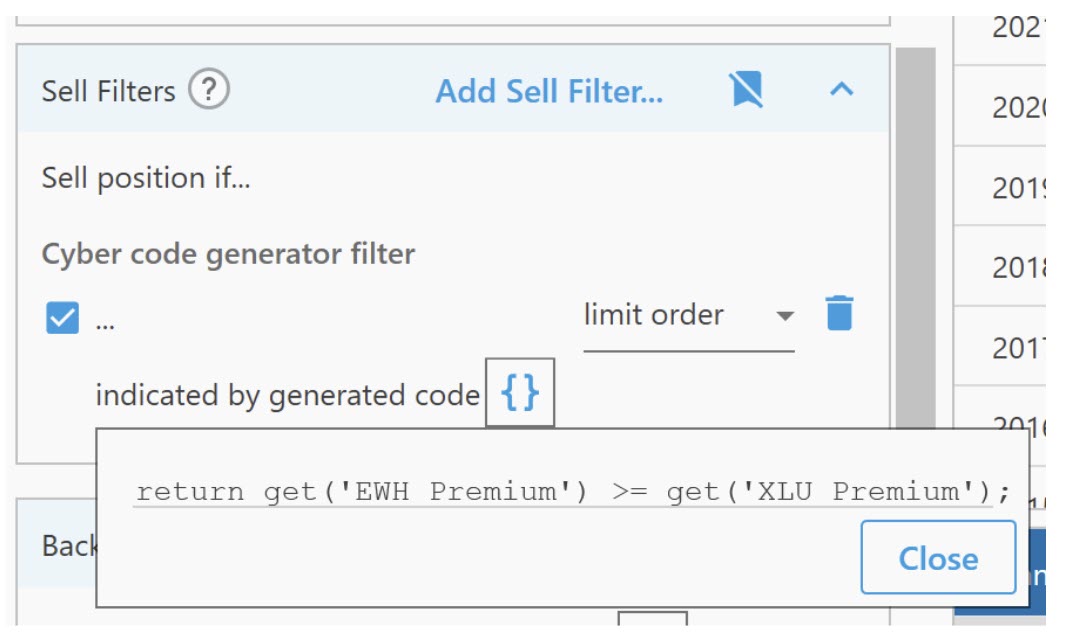Click the crossed-out bookmark icon
Viewport: 1076px width, 644px height.
point(746,91)
